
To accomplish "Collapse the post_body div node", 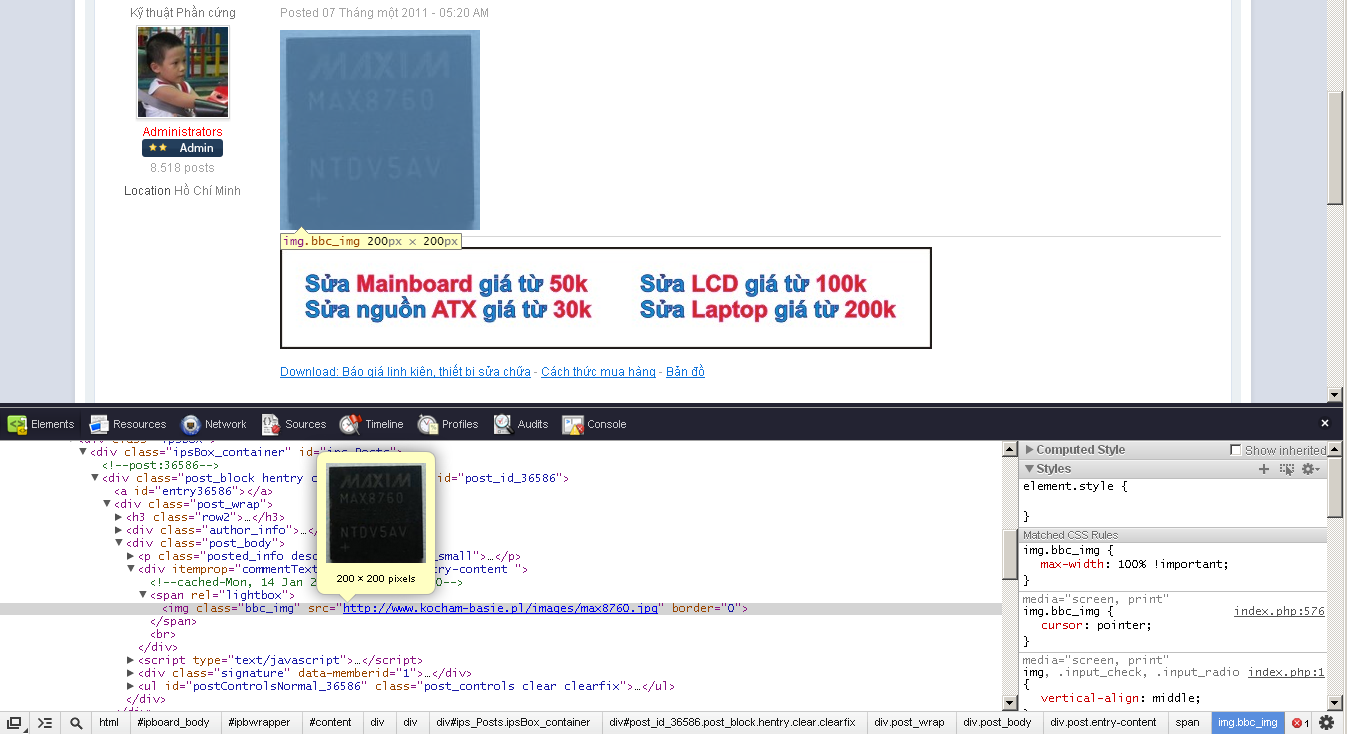I will pos(119,543).
